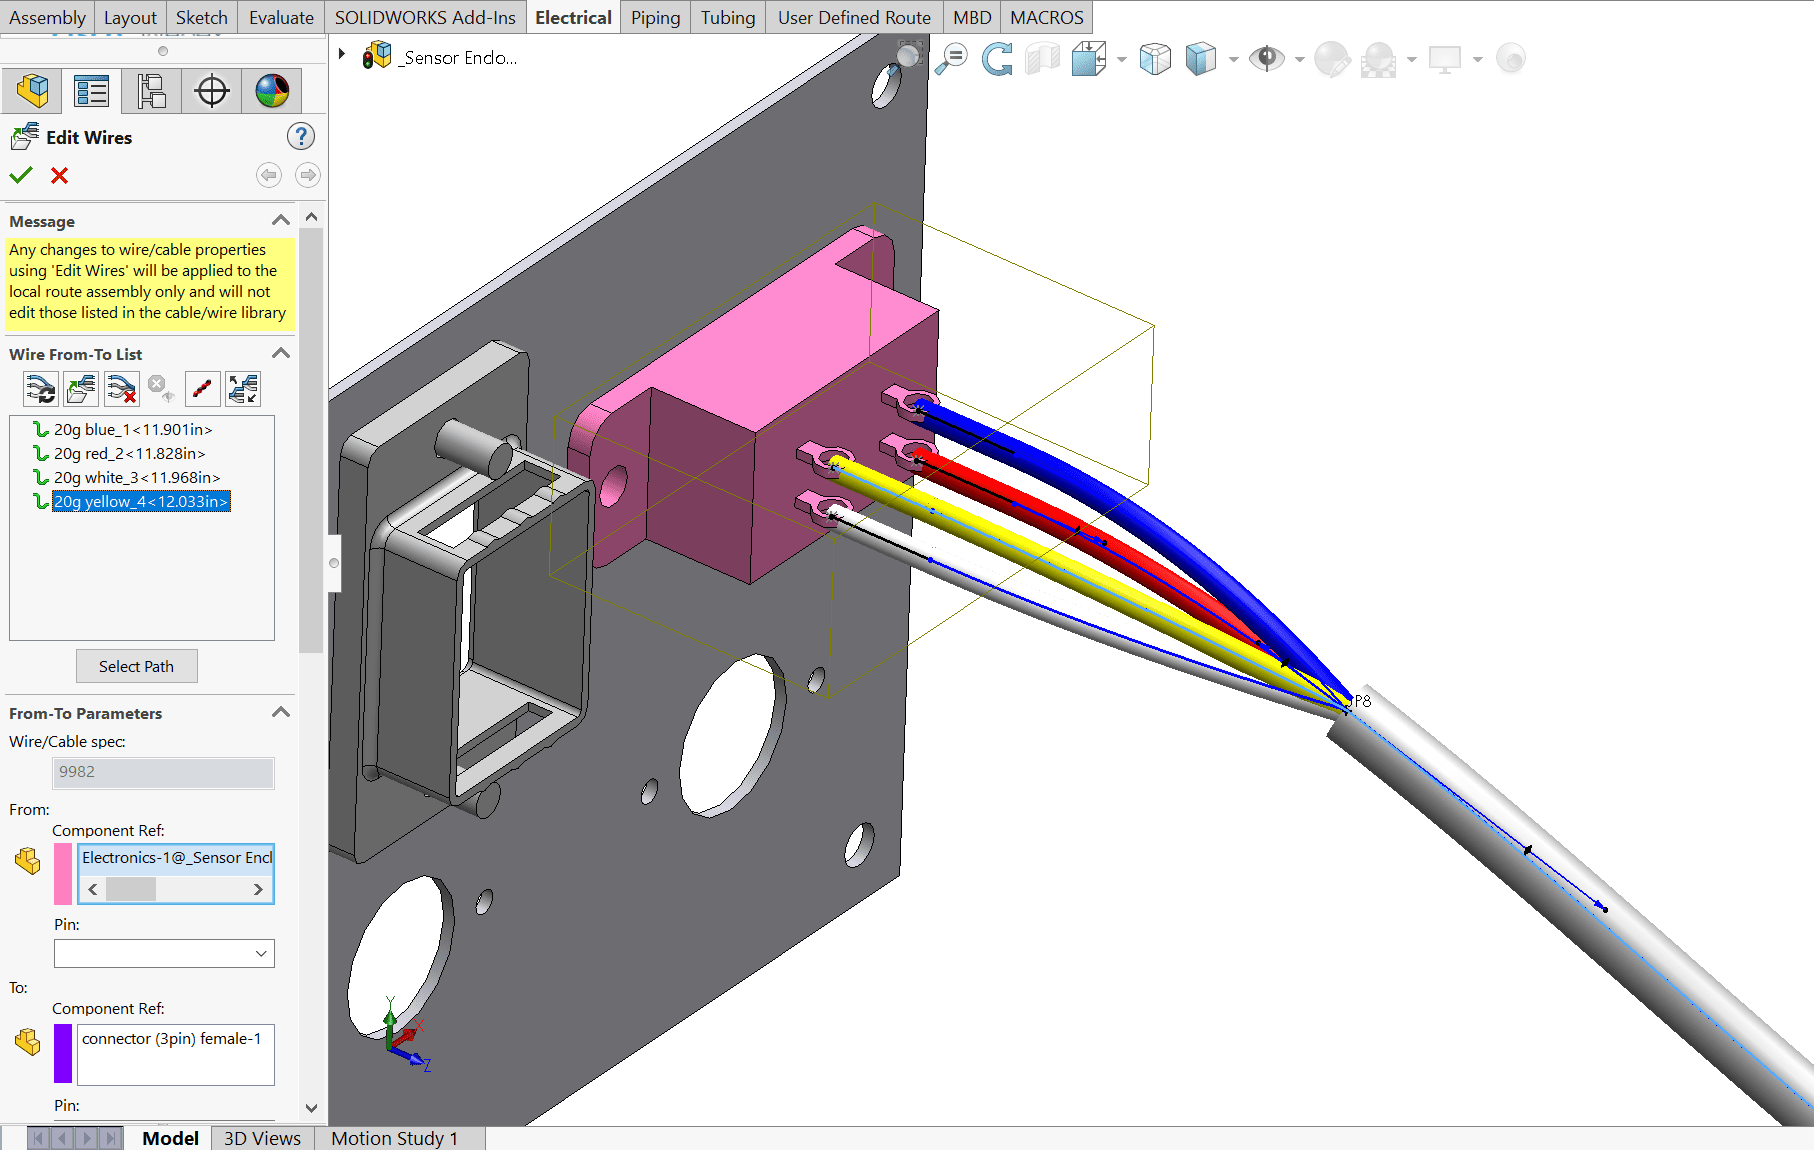This screenshot has height=1150, width=1814.
Task: Switch to the User Defined Route tab
Action: (854, 17)
